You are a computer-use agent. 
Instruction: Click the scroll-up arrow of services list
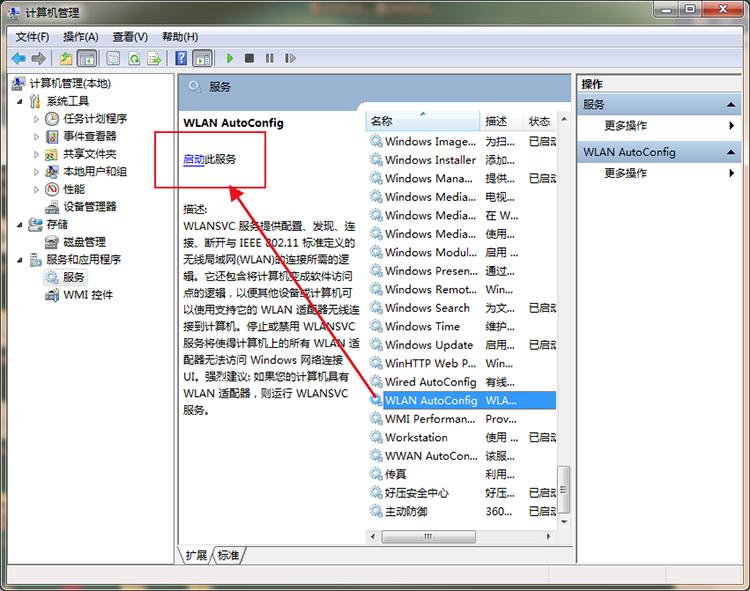(564, 119)
